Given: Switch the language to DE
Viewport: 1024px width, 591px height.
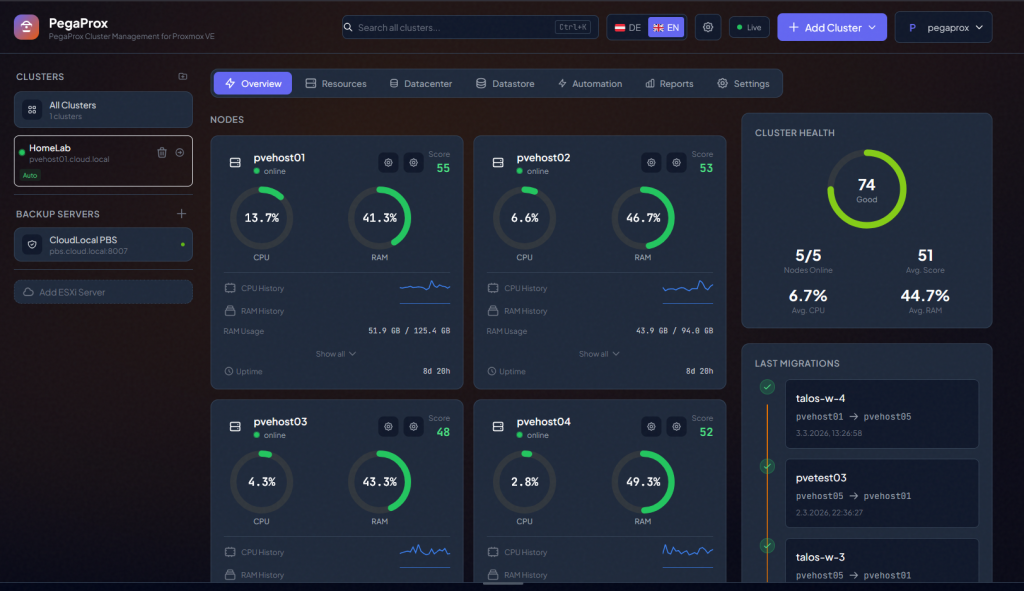Looking at the screenshot, I should [628, 27].
